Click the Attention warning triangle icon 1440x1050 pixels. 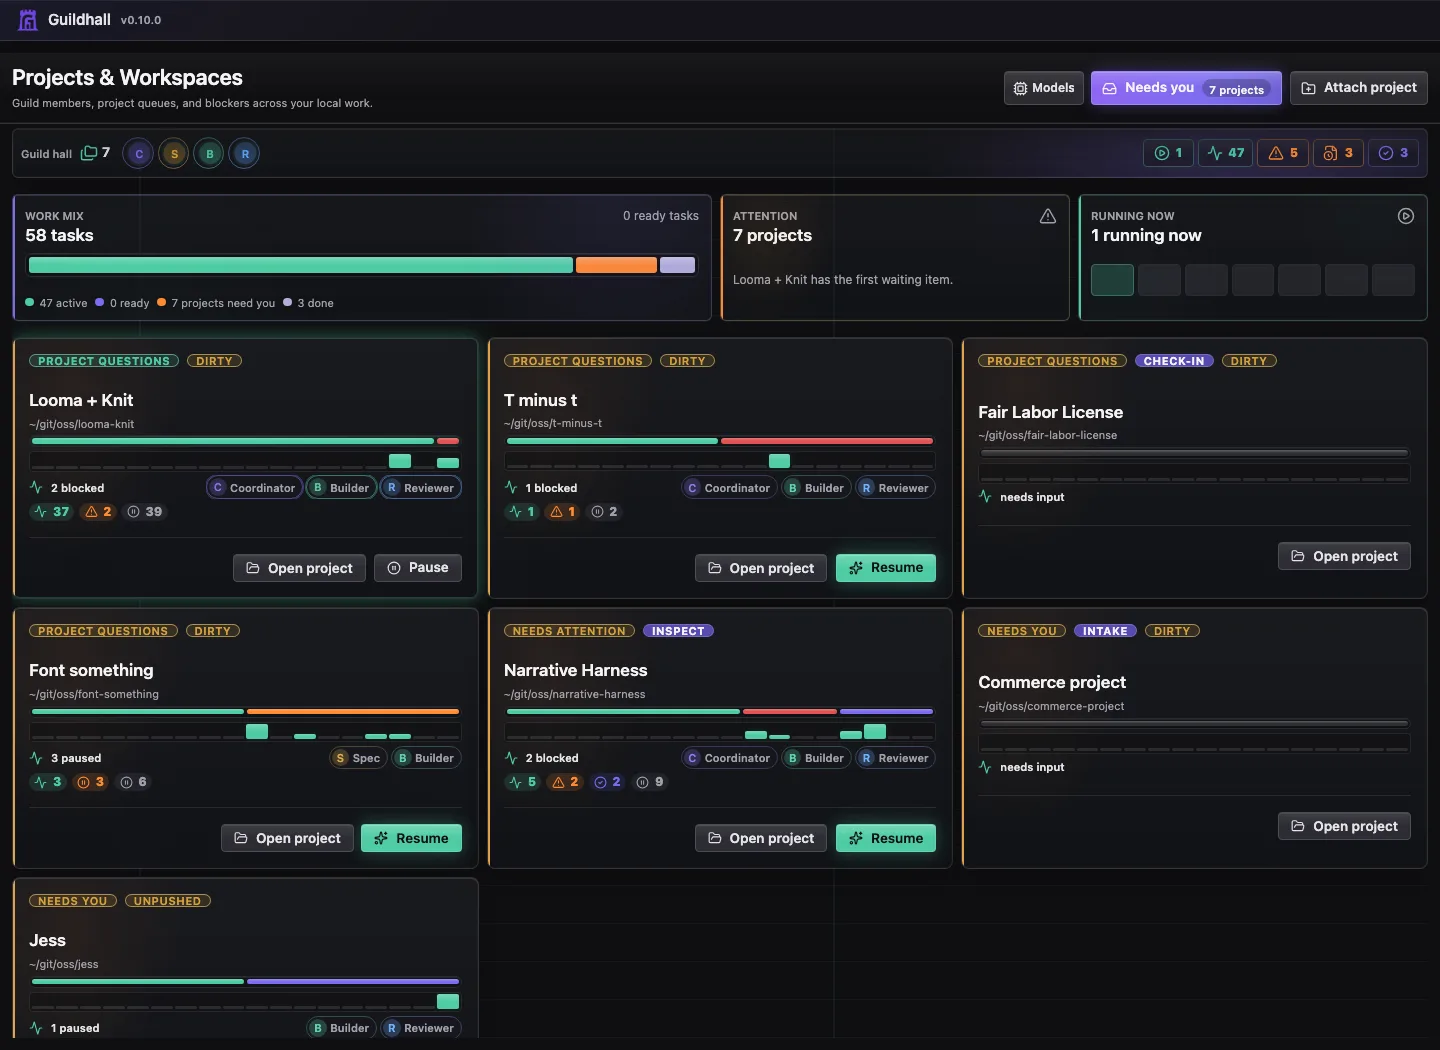click(1048, 216)
